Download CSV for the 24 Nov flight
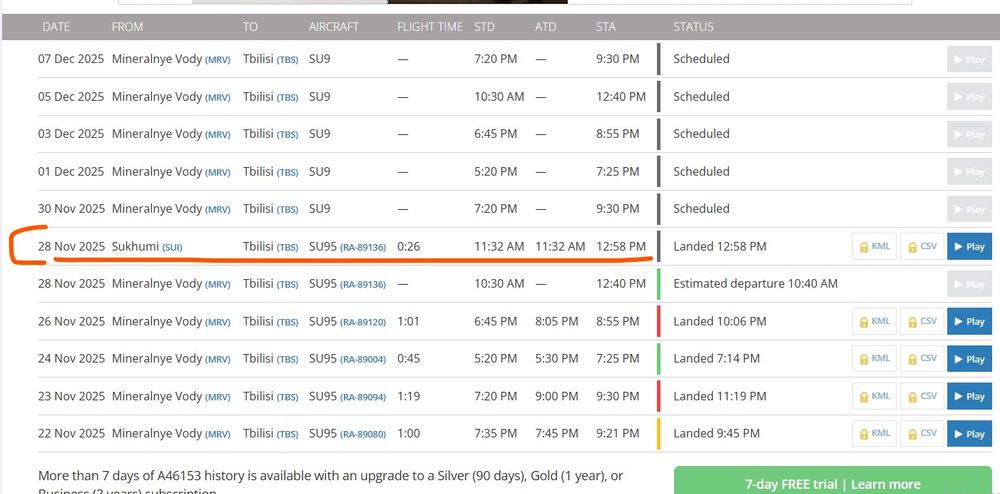Image resolution: width=1000 pixels, height=494 pixels. [x=922, y=359]
